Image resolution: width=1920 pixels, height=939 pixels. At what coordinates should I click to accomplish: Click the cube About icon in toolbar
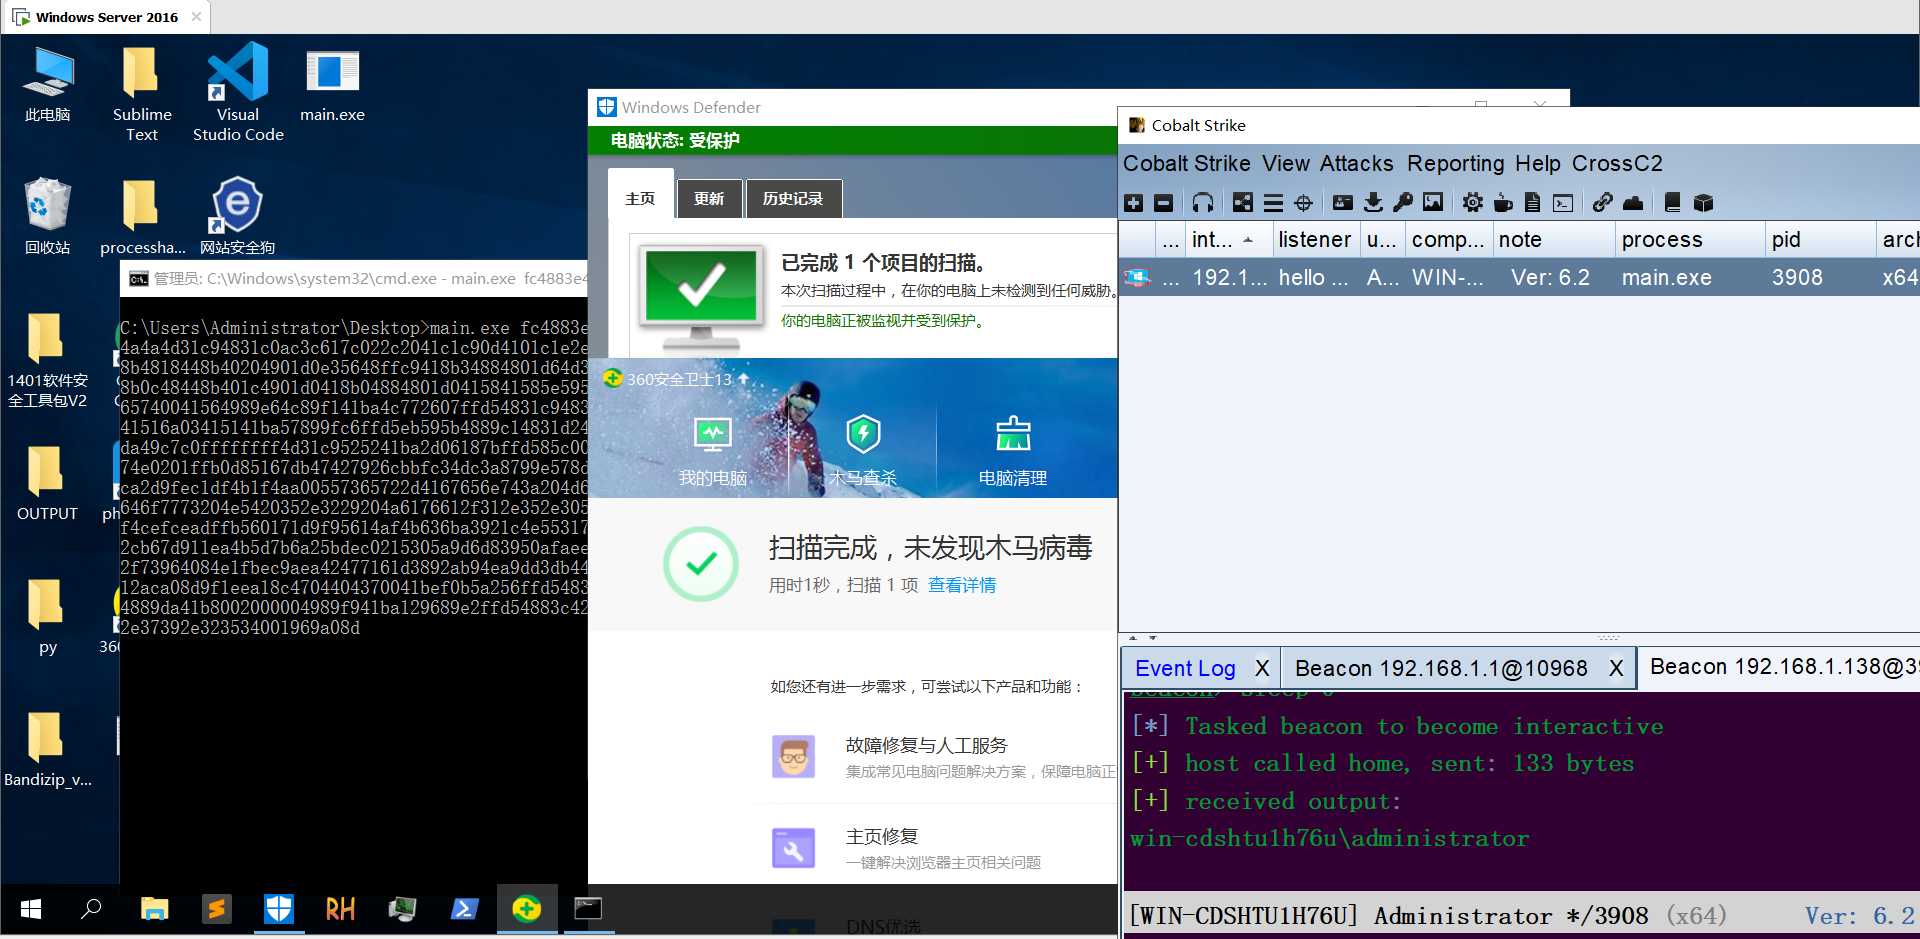(1703, 203)
